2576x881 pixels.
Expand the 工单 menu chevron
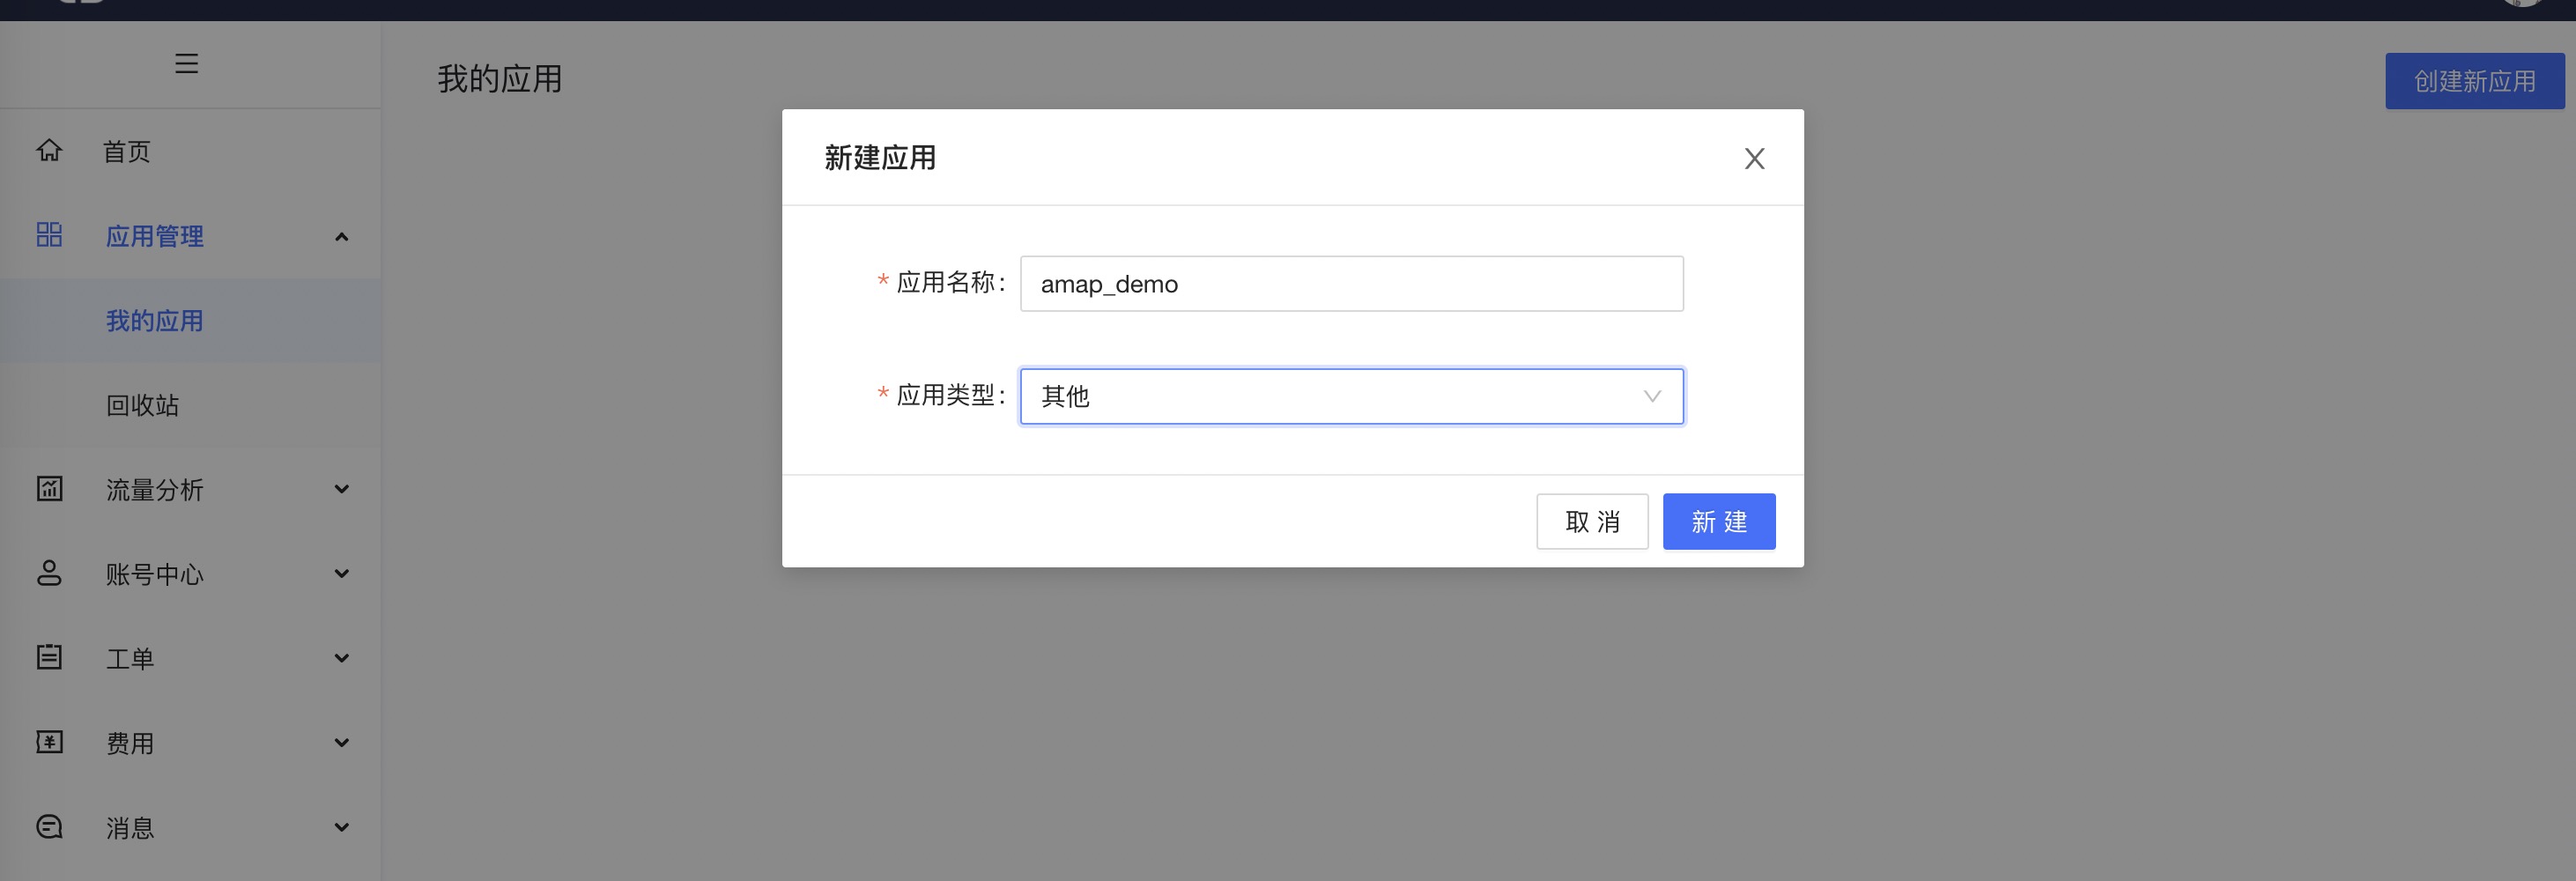pos(341,658)
